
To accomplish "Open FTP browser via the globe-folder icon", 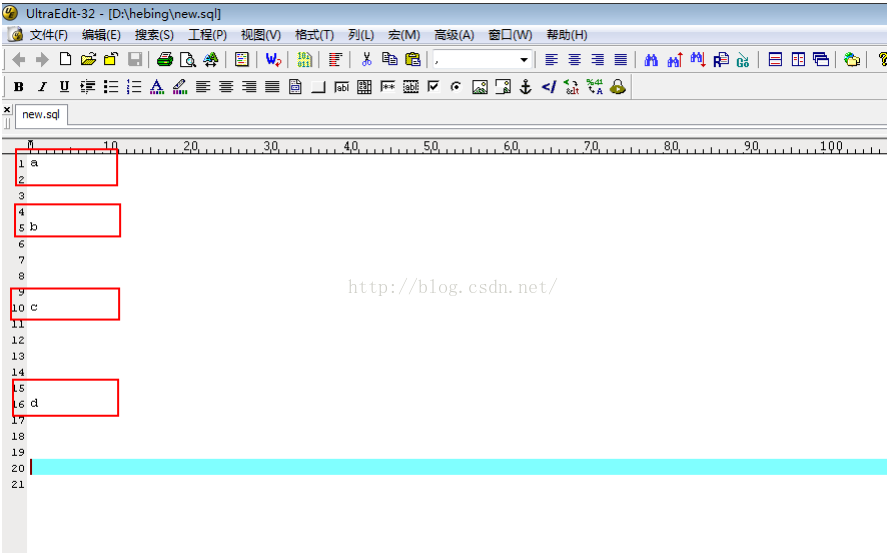I will click(x=852, y=59).
